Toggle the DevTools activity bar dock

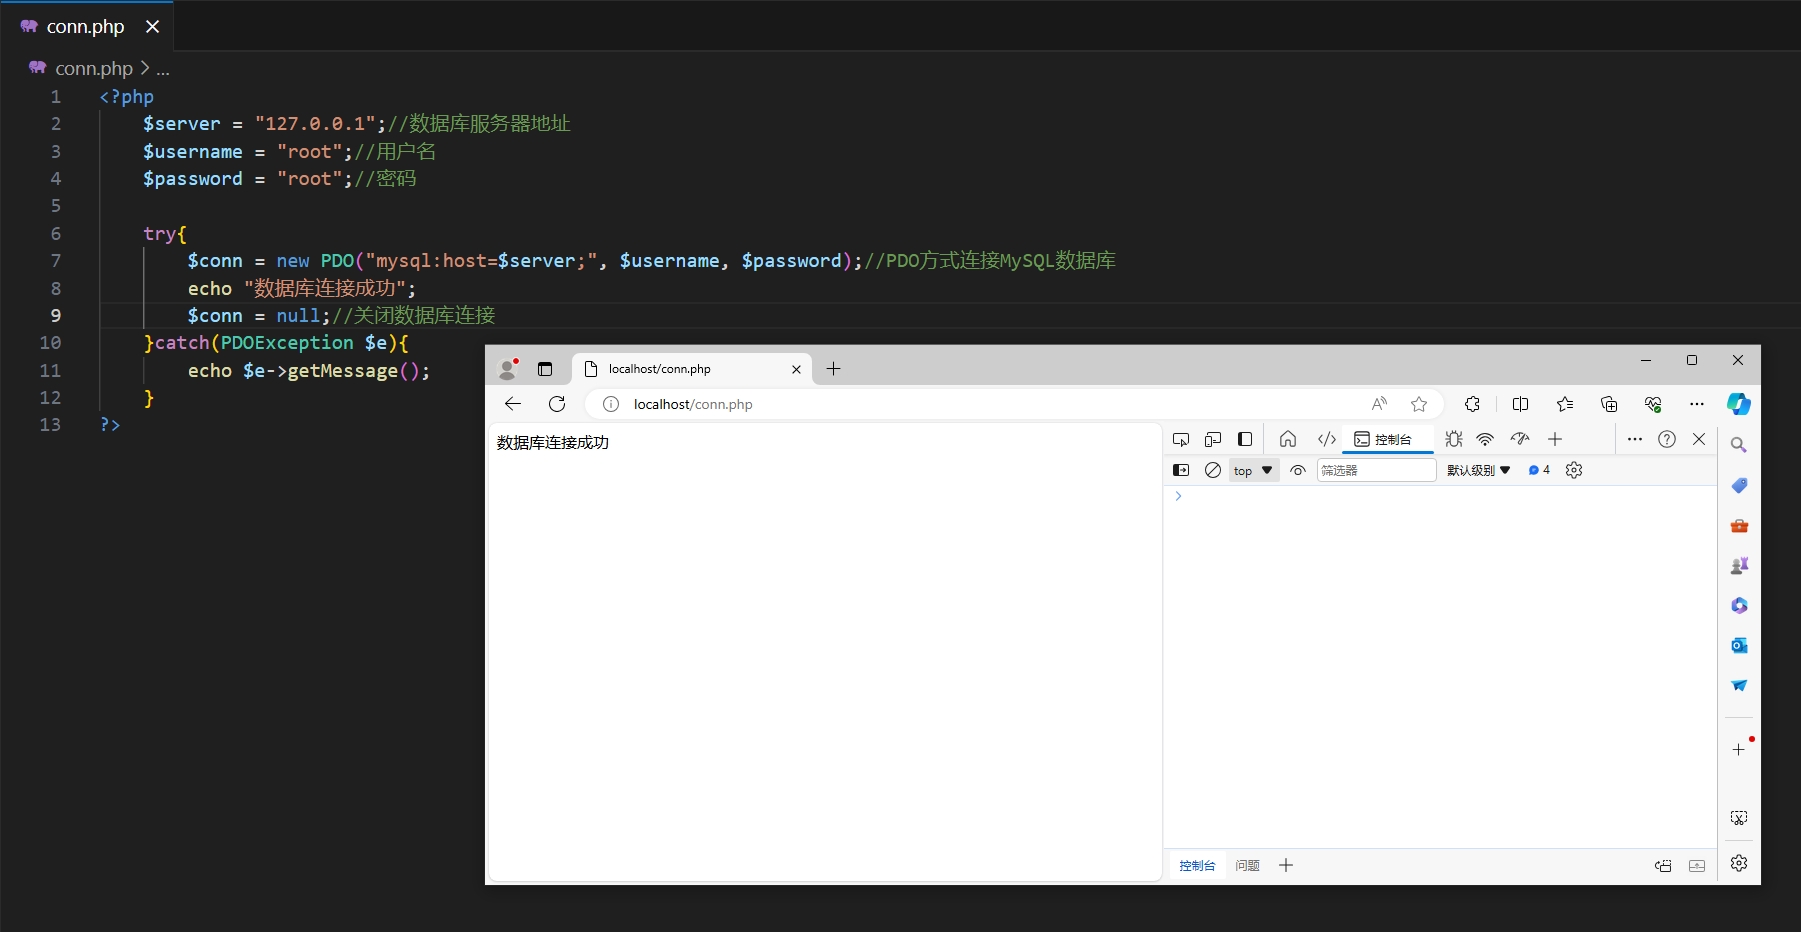click(1245, 439)
